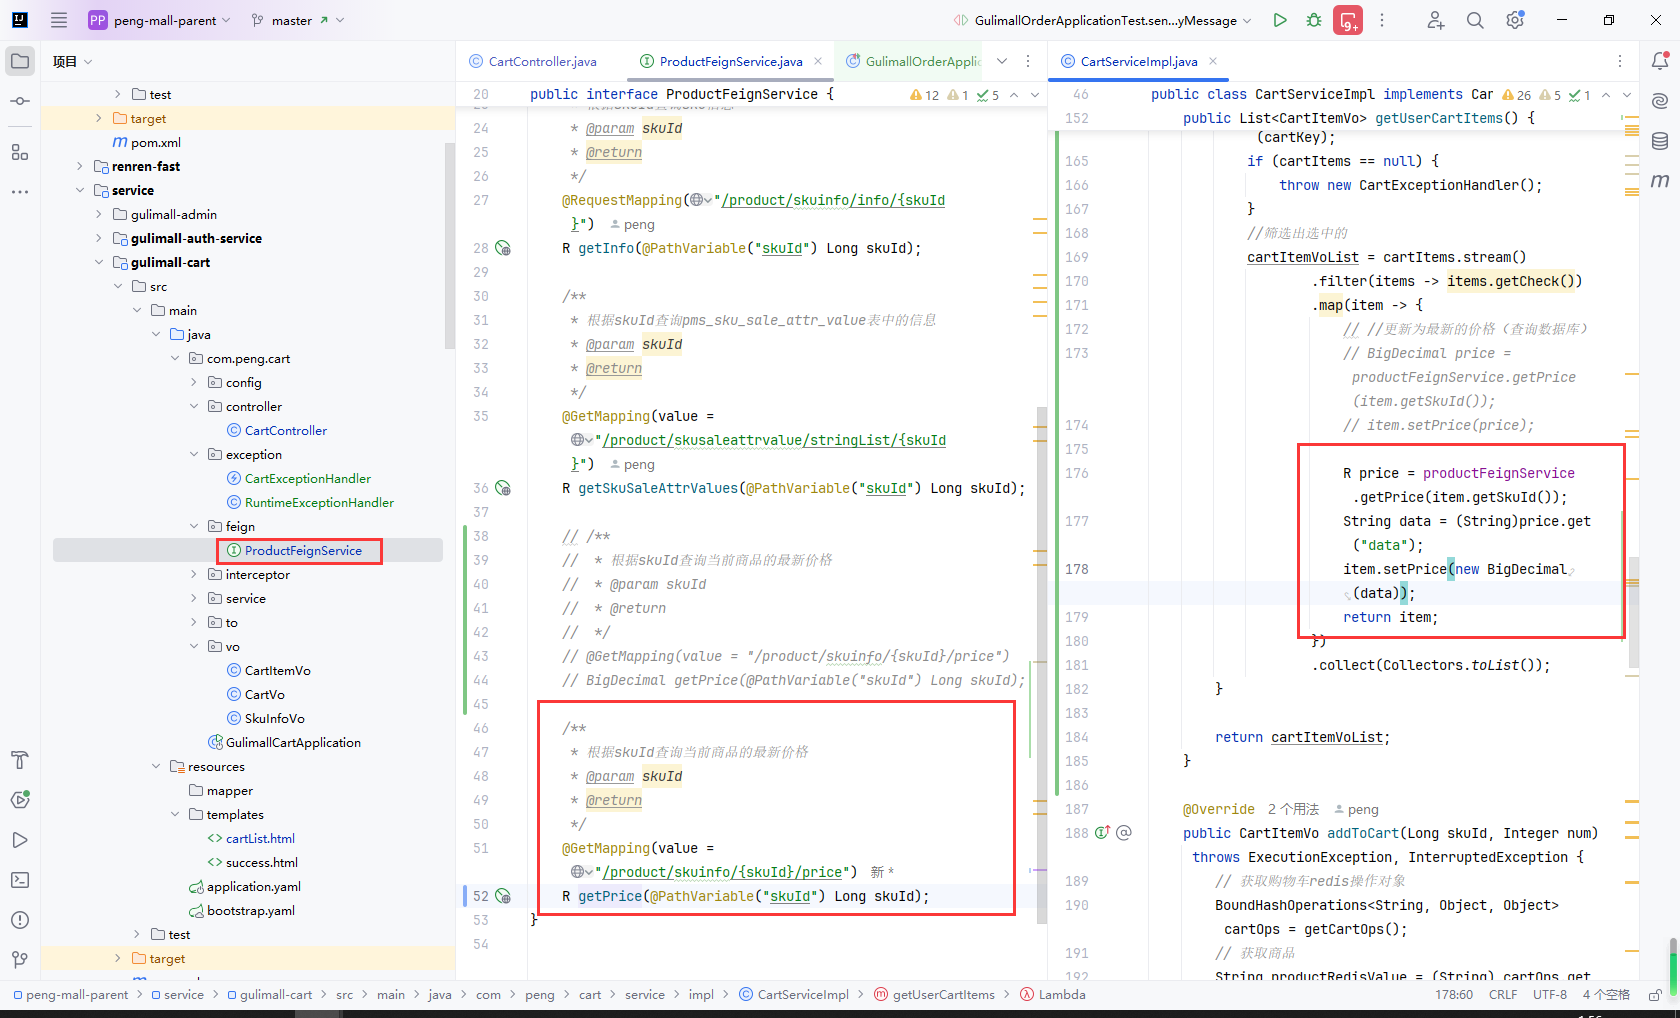This screenshot has height=1018, width=1680.
Task: Collapse the templates folder
Action: point(175,815)
